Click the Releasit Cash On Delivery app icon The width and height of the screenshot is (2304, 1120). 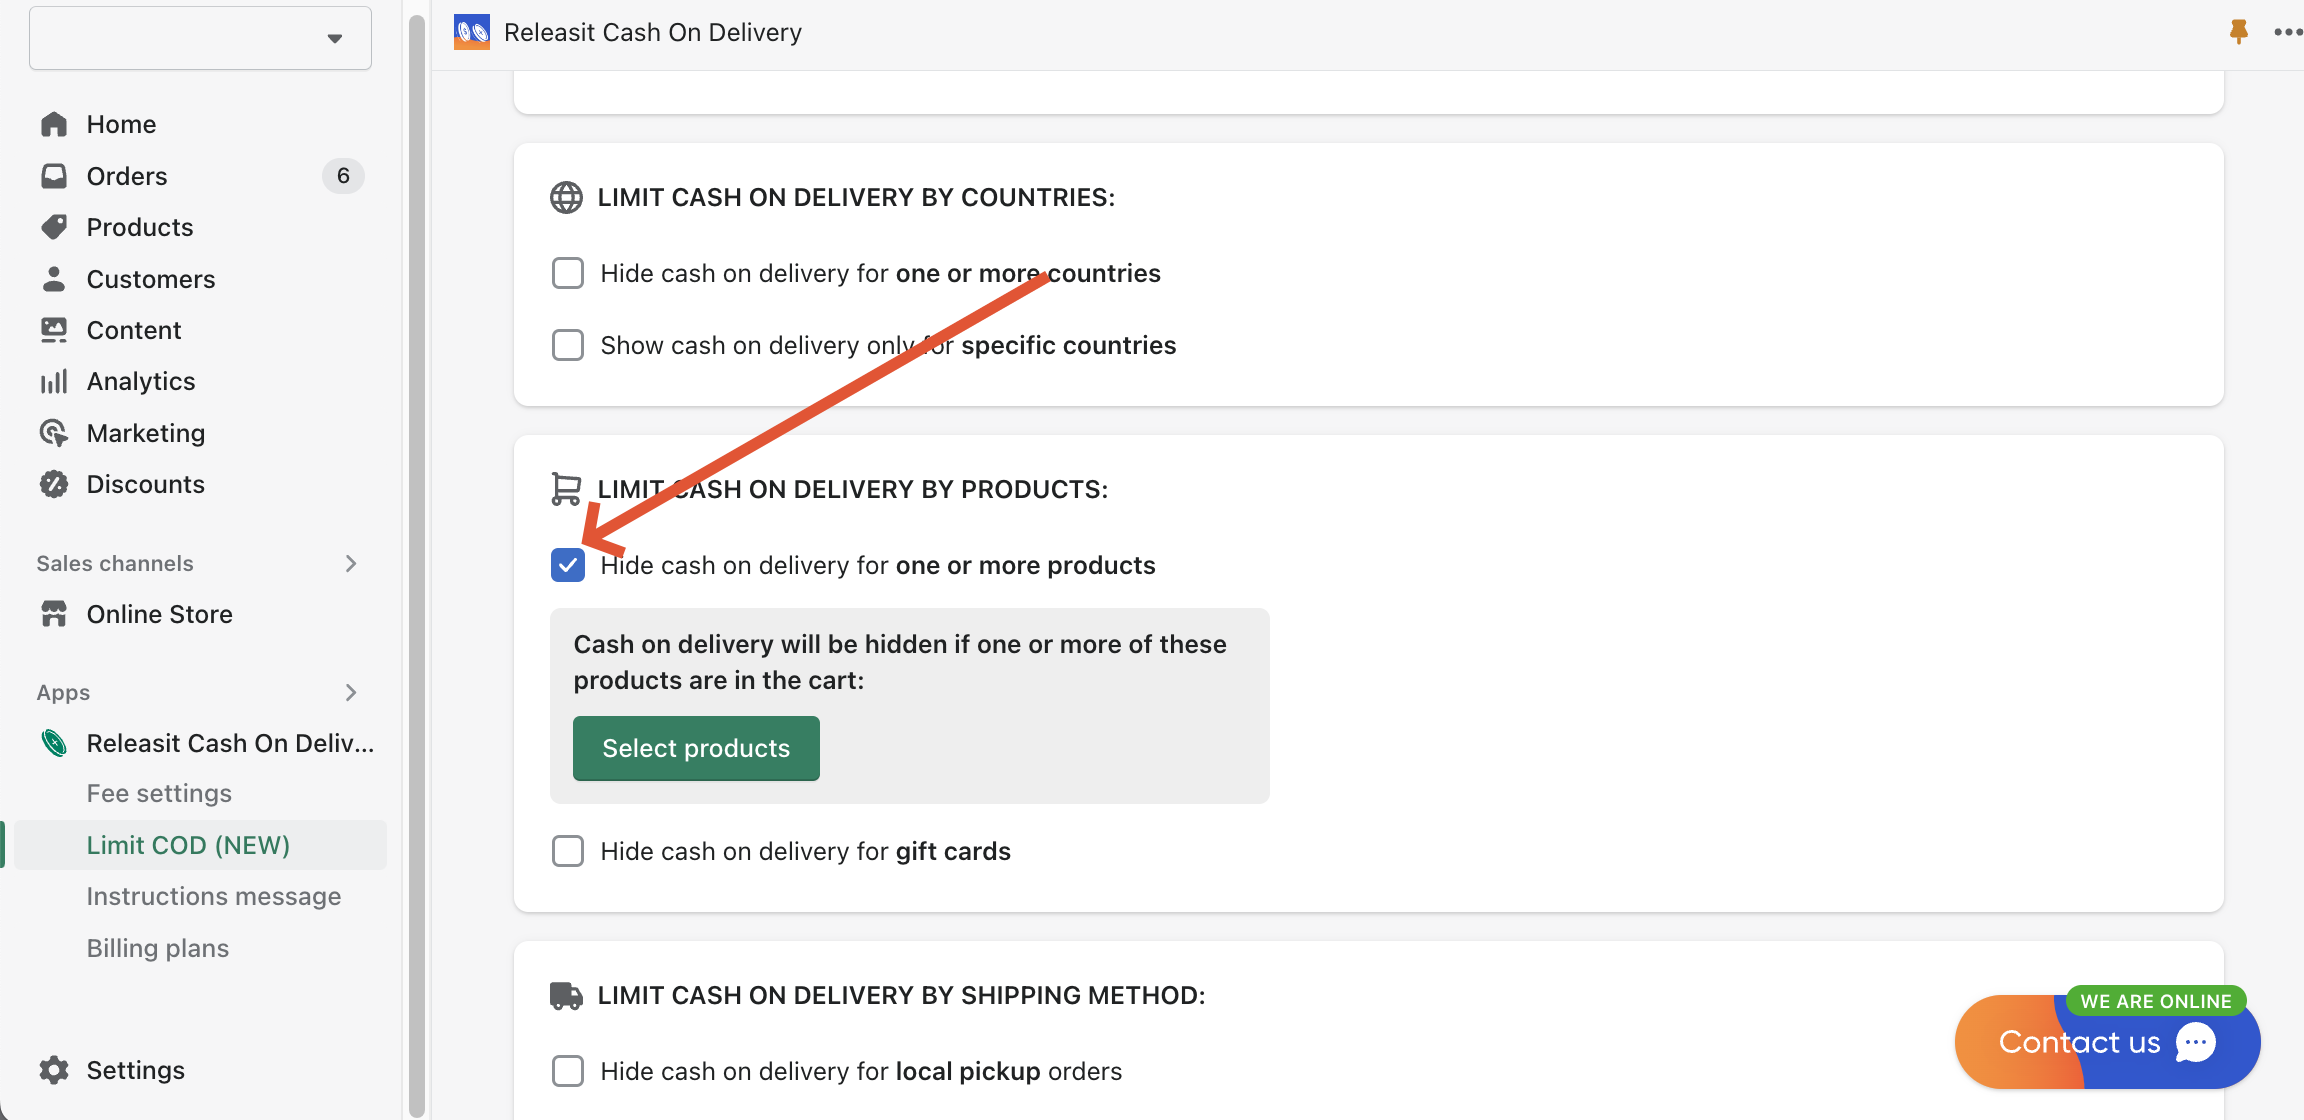pos(471,31)
